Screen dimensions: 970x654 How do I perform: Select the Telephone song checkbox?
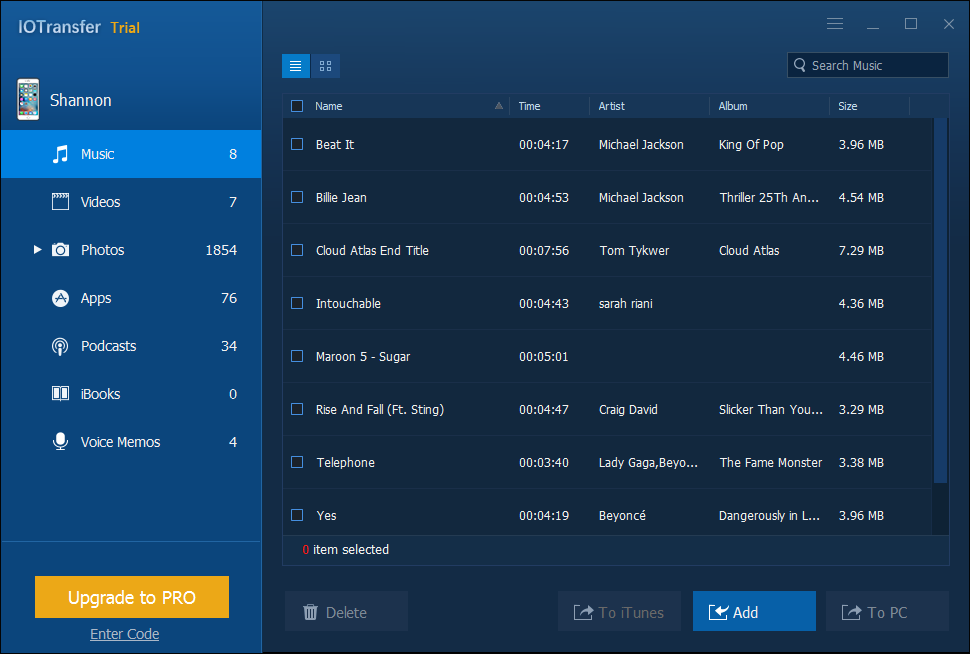[x=297, y=462]
